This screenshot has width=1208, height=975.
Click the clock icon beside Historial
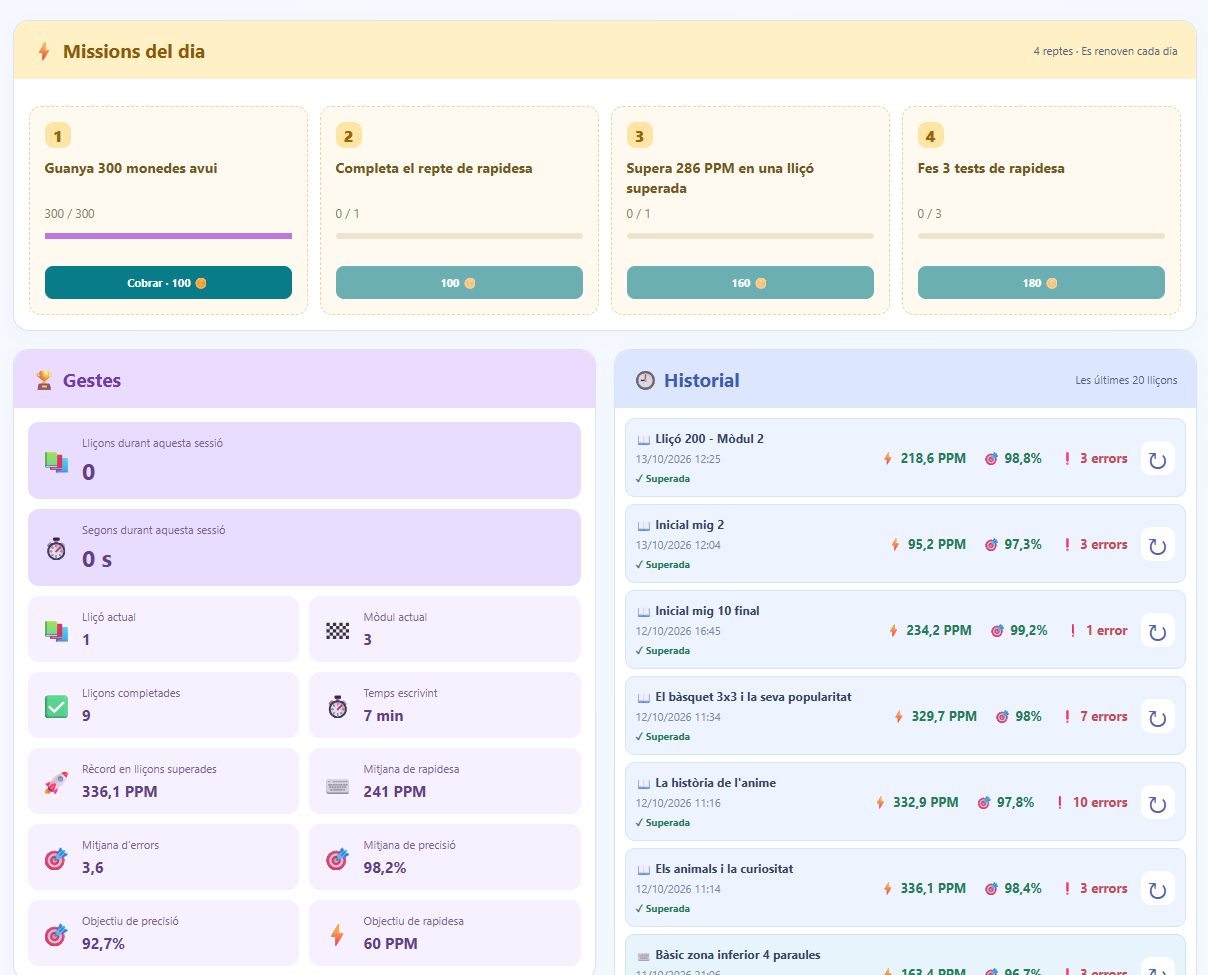pyautogui.click(x=645, y=380)
